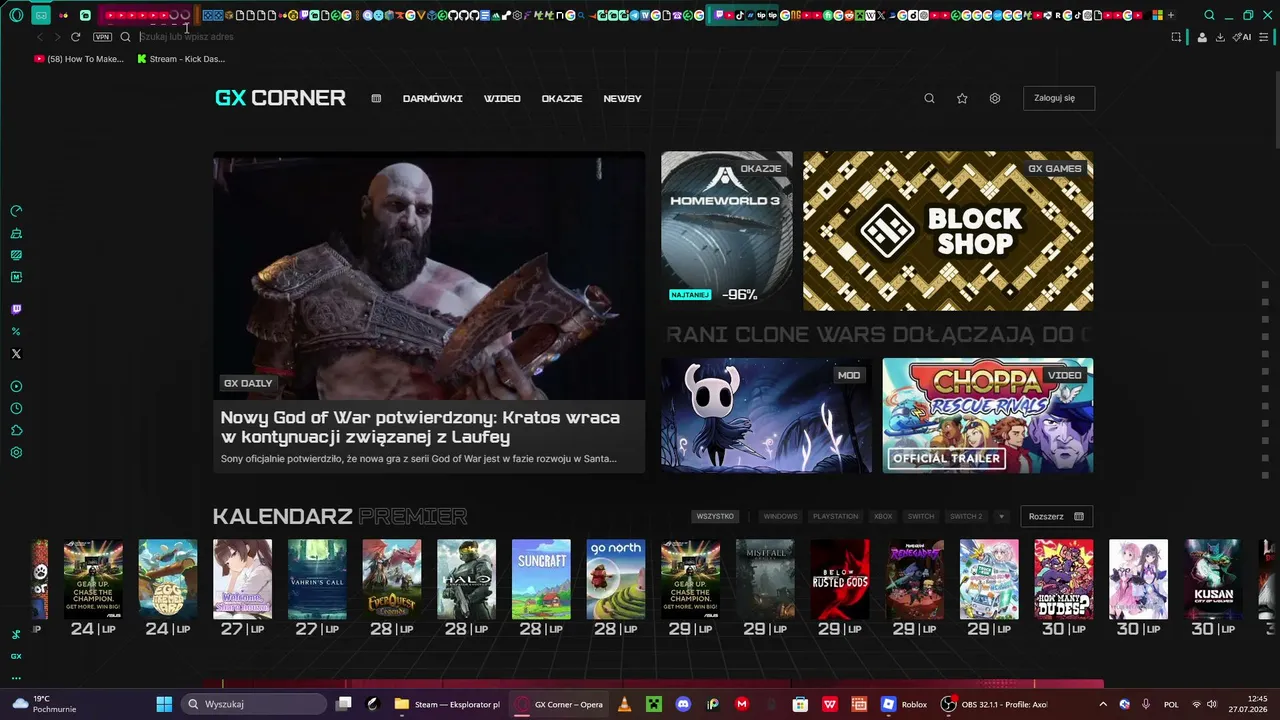Open the sidebar three-dots more menu
1280x720 pixels.
coord(16,678)
